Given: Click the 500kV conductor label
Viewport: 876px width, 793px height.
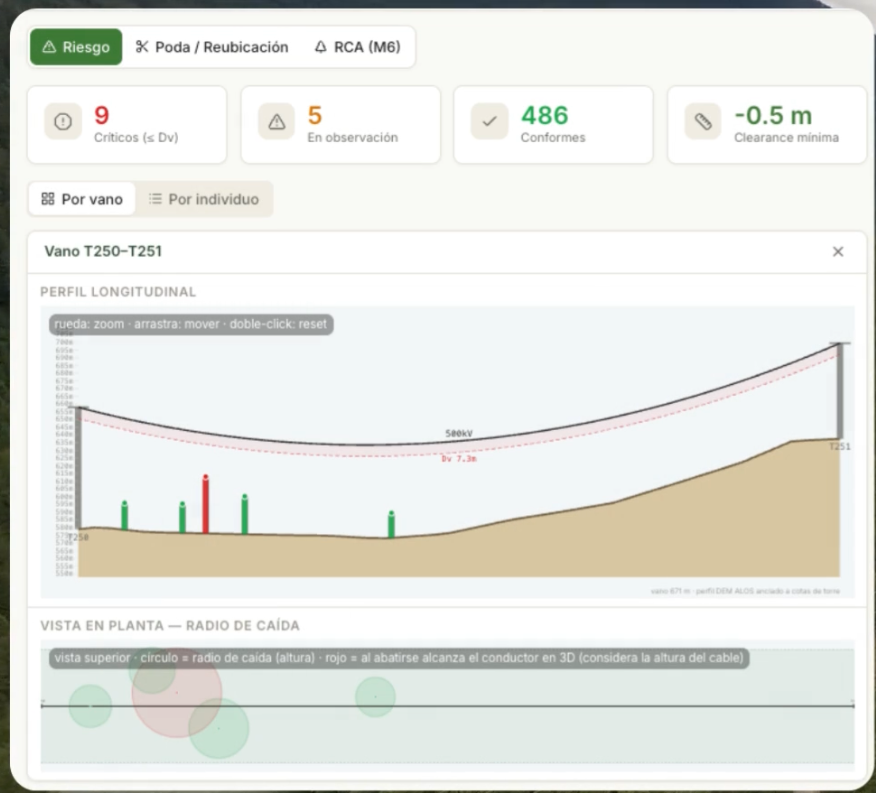Looking at the screenshot, I should [x=459, y=433].
